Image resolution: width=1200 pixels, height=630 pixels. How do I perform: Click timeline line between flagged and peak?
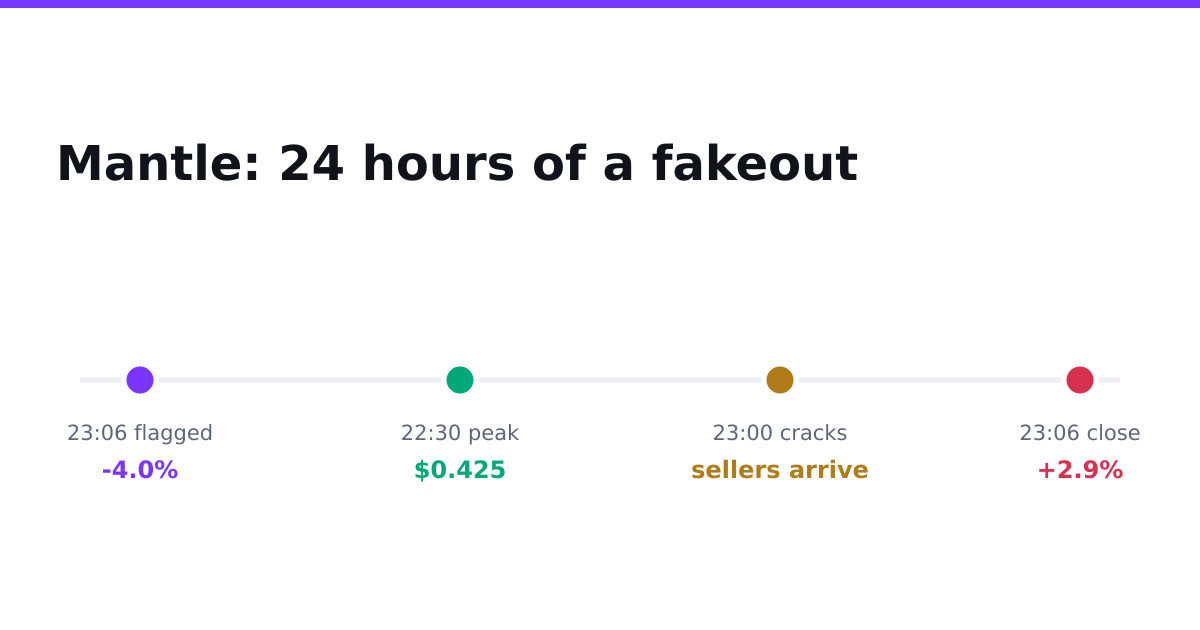click(x=300, y=380)
